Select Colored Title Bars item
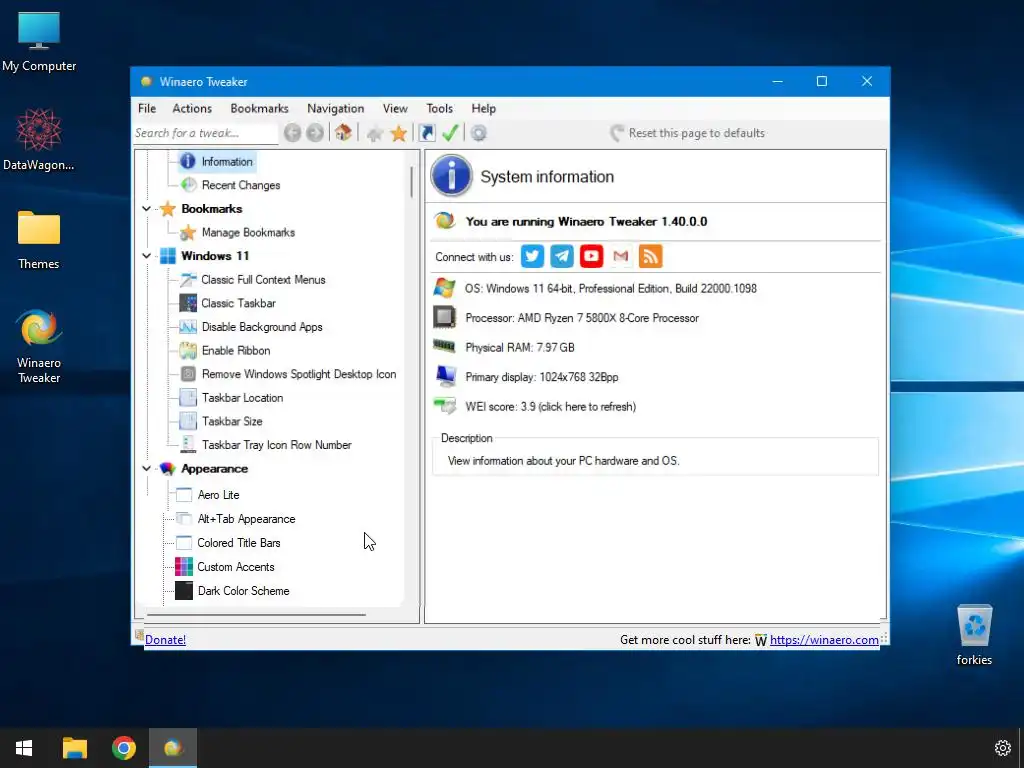1024x768 pixels. [x=229, y=543]
